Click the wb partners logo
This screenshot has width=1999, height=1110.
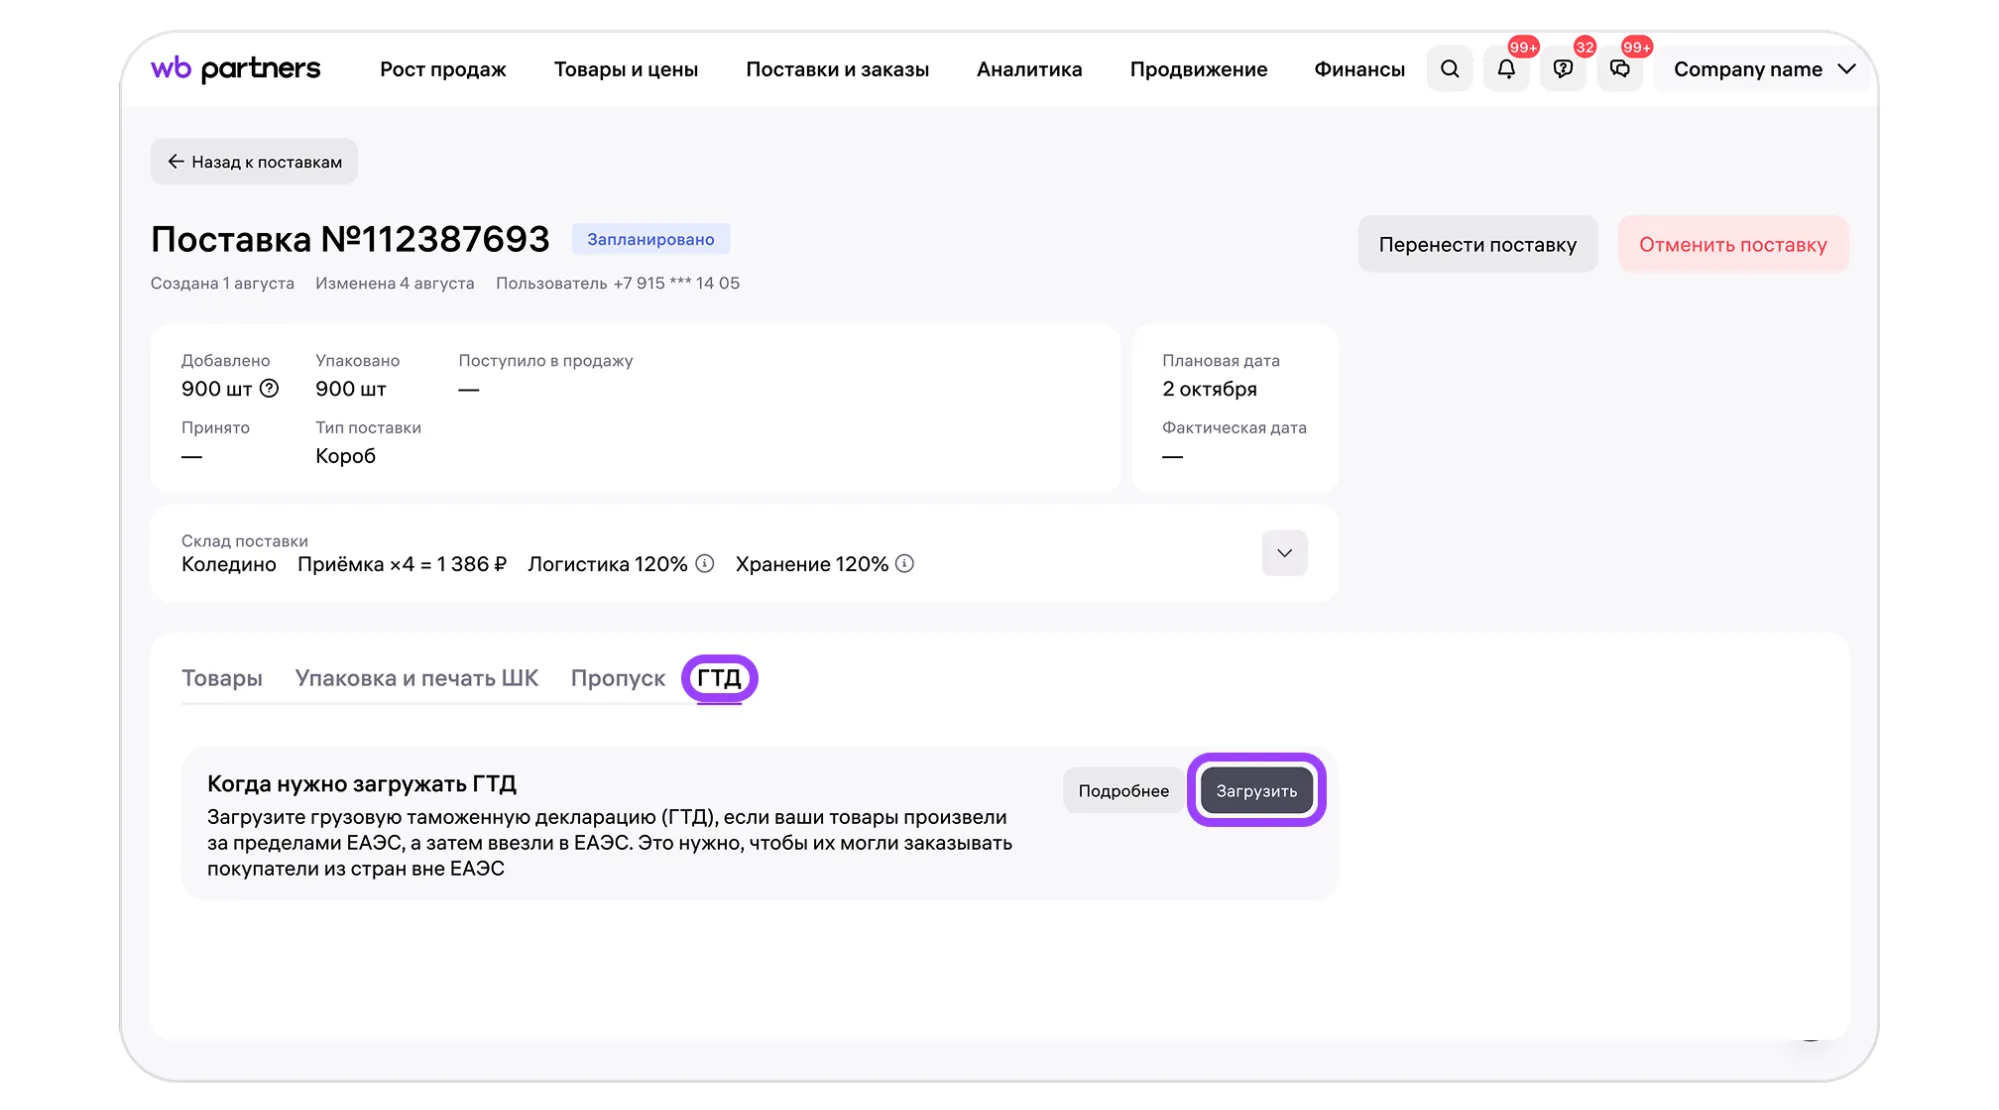pos(236,69)
